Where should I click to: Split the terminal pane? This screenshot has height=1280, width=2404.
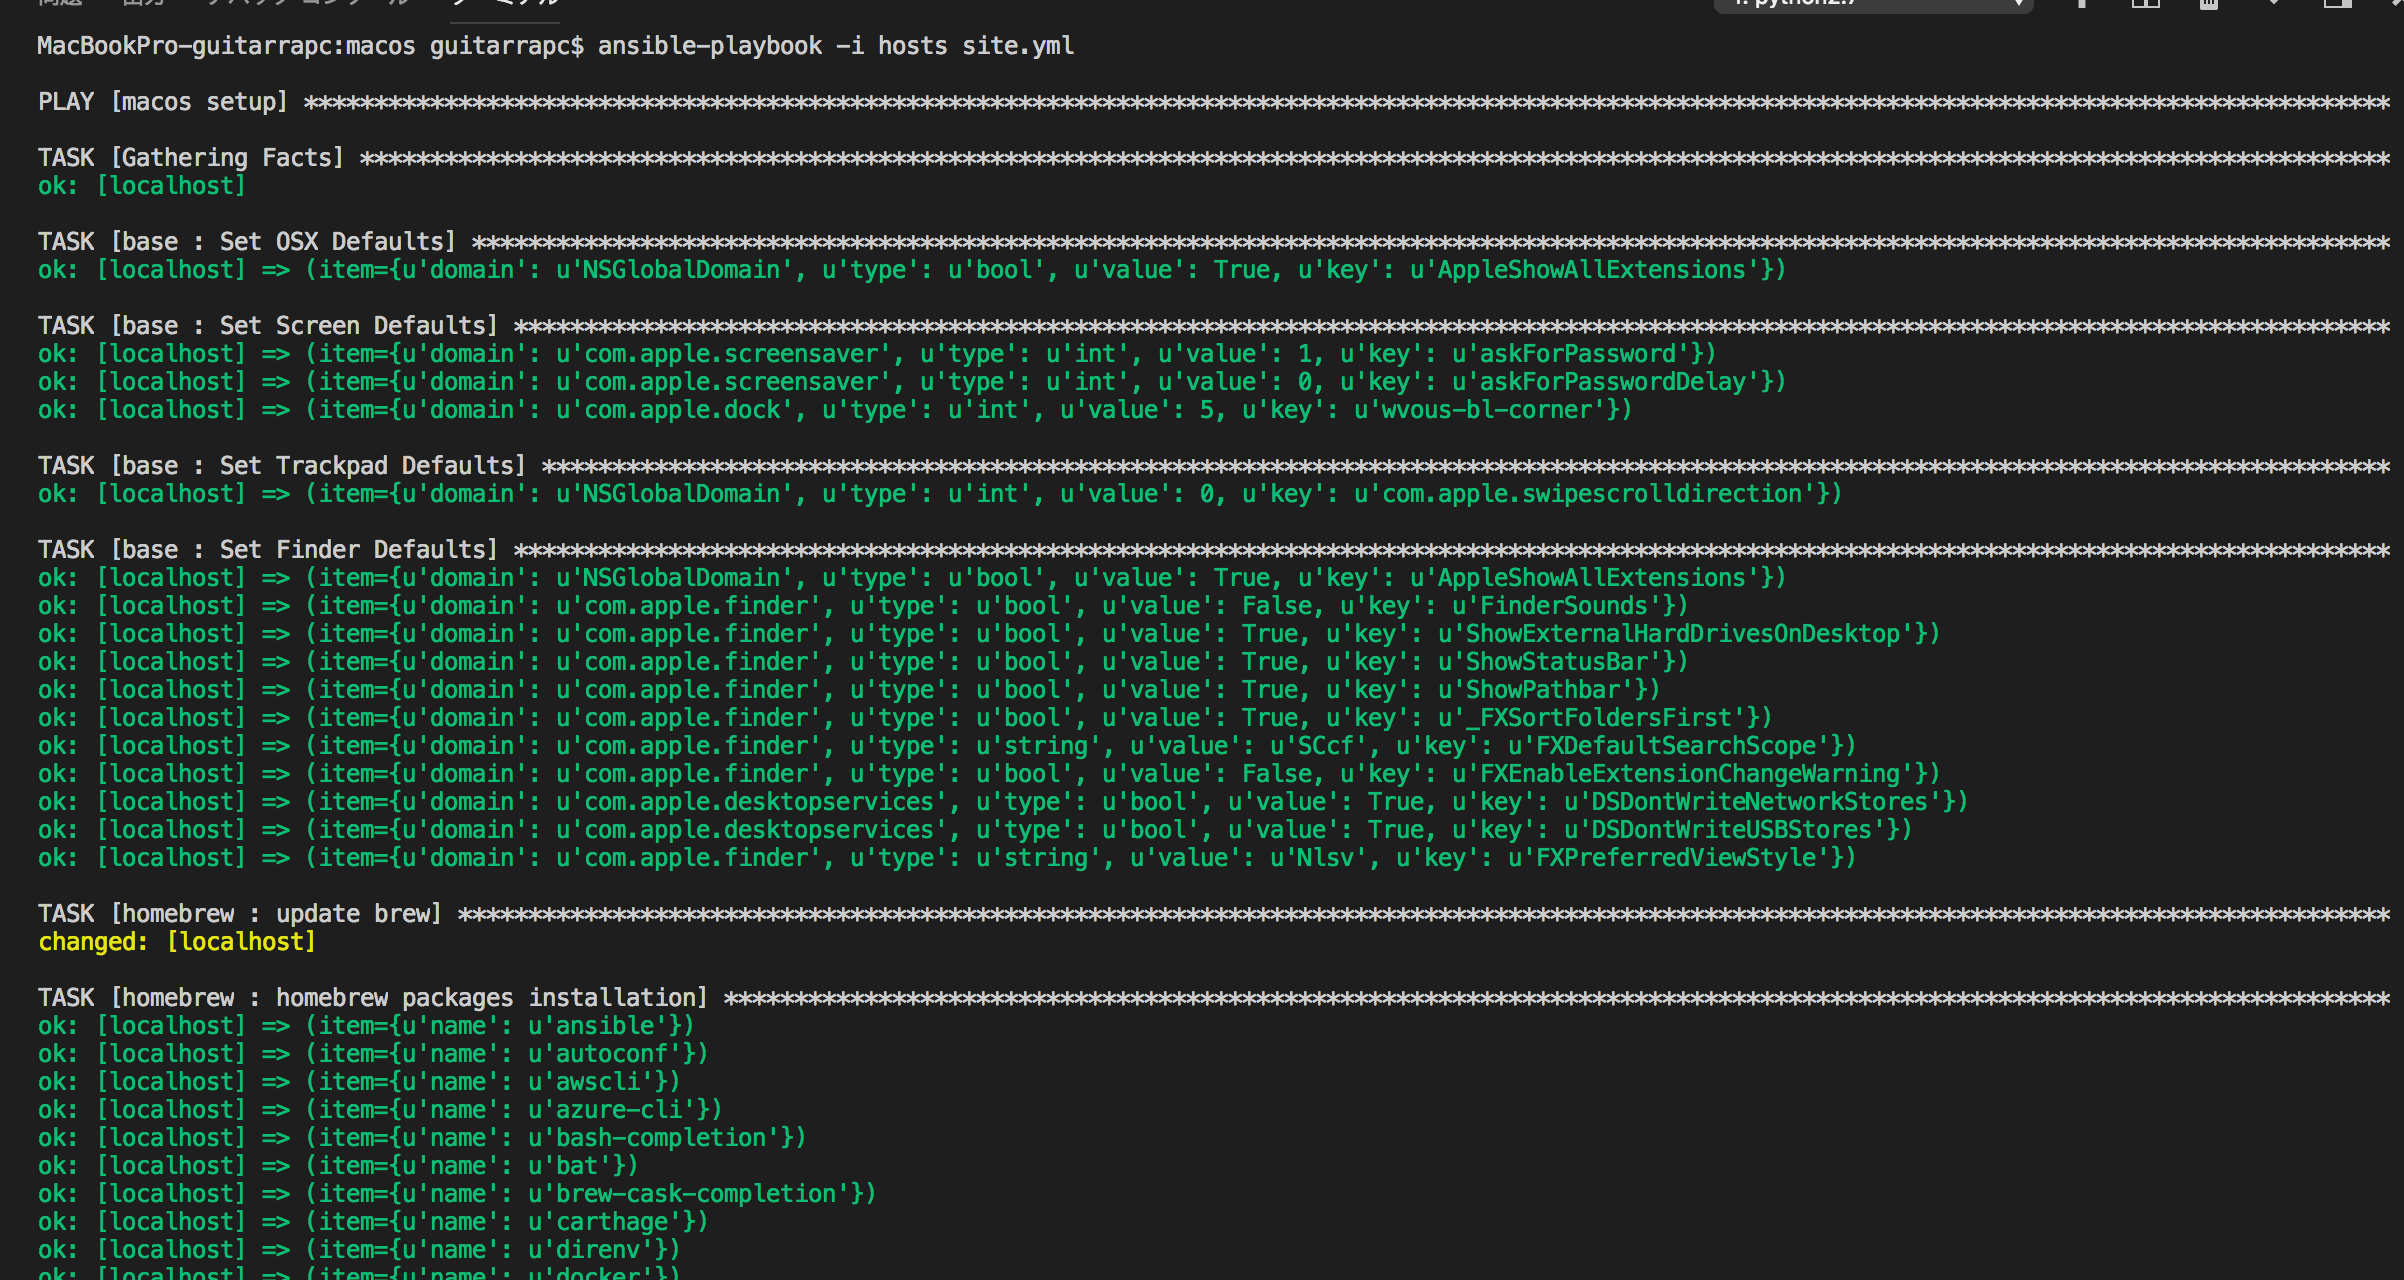click(2146, 5)
